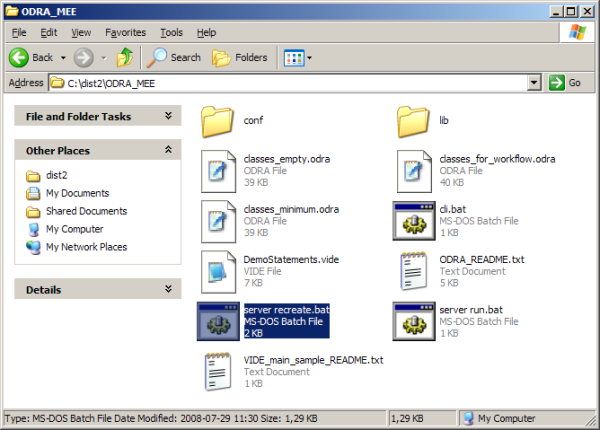Expand the File and Folder Tasks panel
600x430 pixels.
(x=168, y=116)
